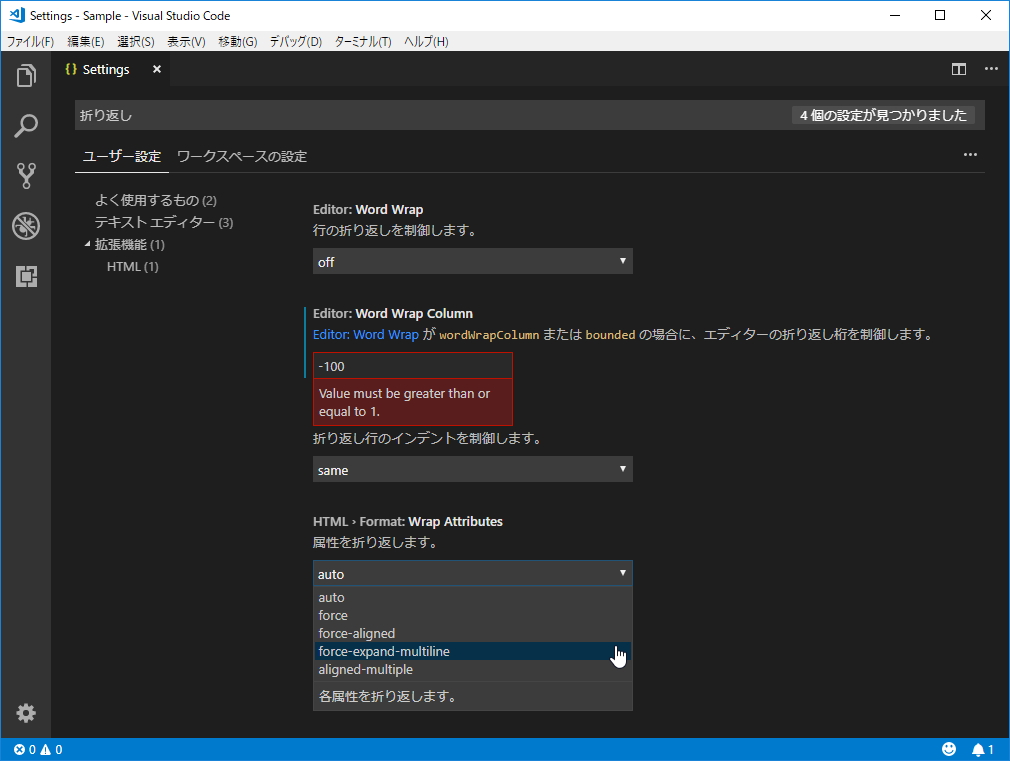The image size is (1010, 761).
Task: Select テキスト エディター (3) in settings tree
Action: pyautogui.click(x=164, y=222)
